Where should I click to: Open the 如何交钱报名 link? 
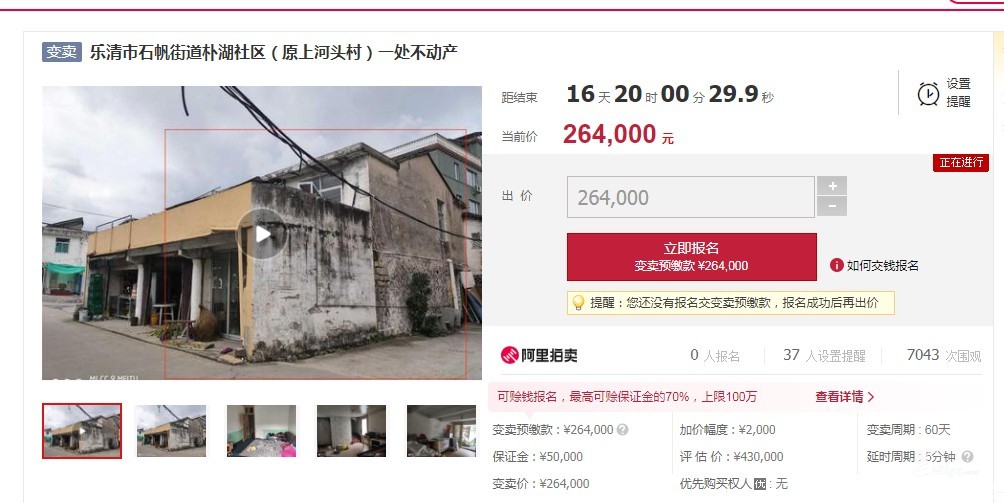tap(882, 266)
